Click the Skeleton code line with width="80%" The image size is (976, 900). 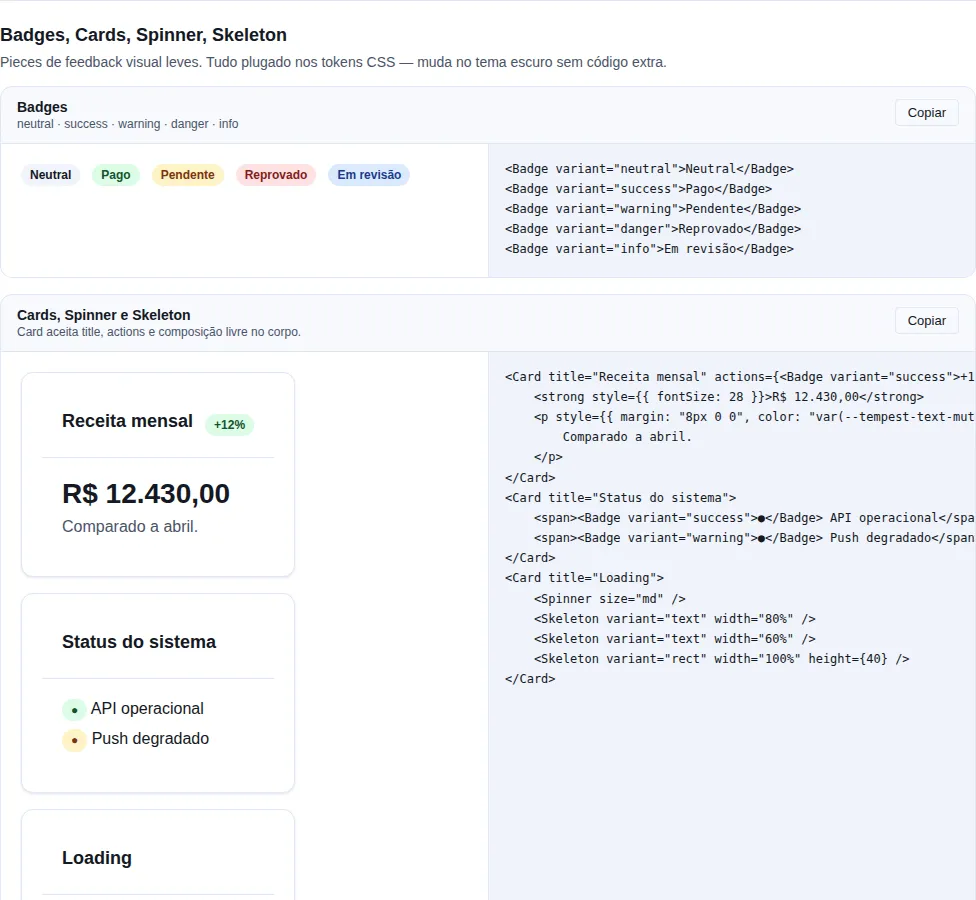point(675,619)
